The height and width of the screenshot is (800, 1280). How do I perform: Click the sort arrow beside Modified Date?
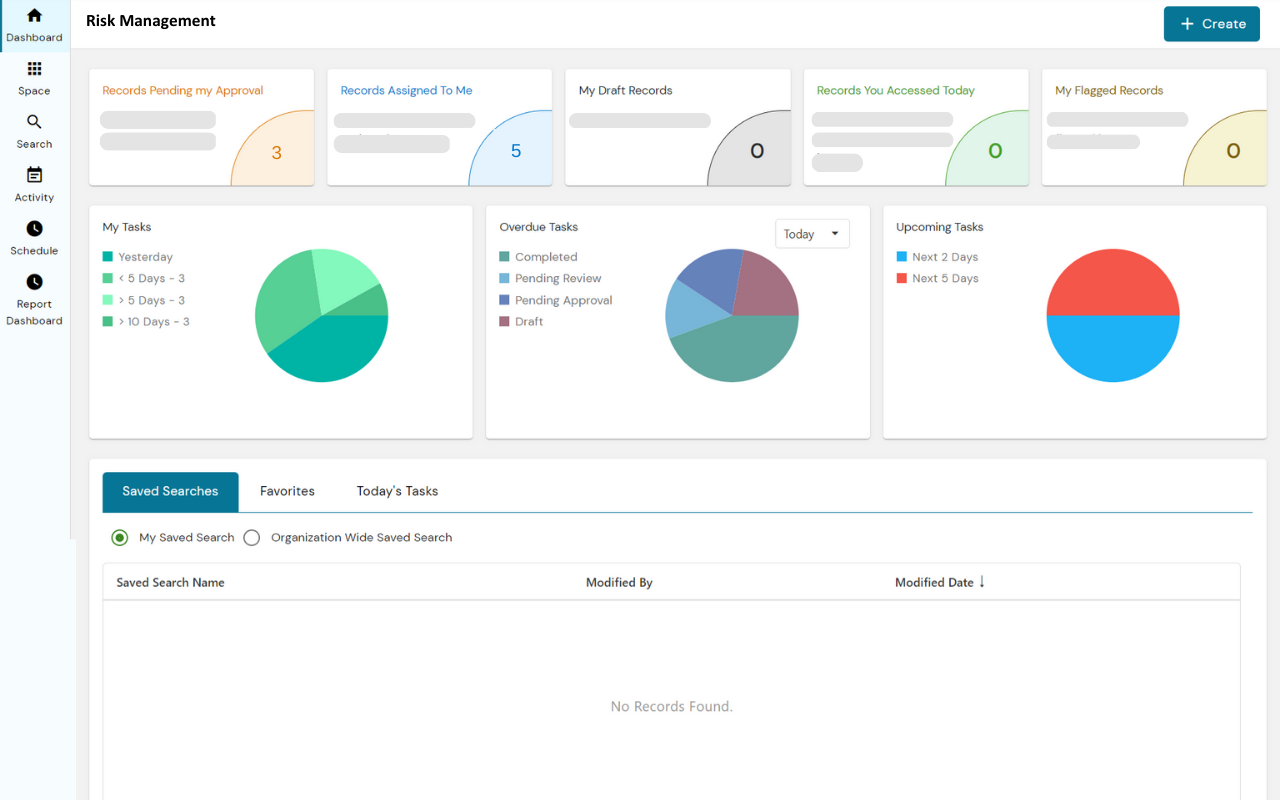(982, 582)
